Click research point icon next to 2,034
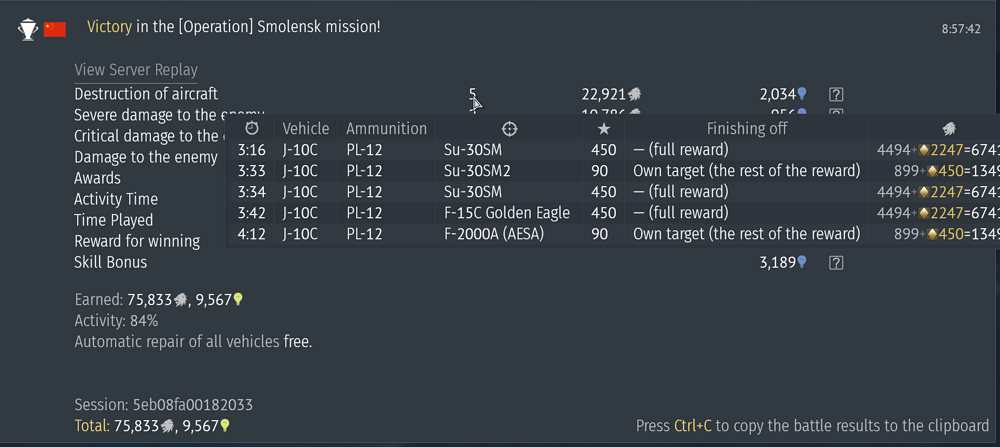This screenshot has width=1000, height=447. click(x=802, y=94)
